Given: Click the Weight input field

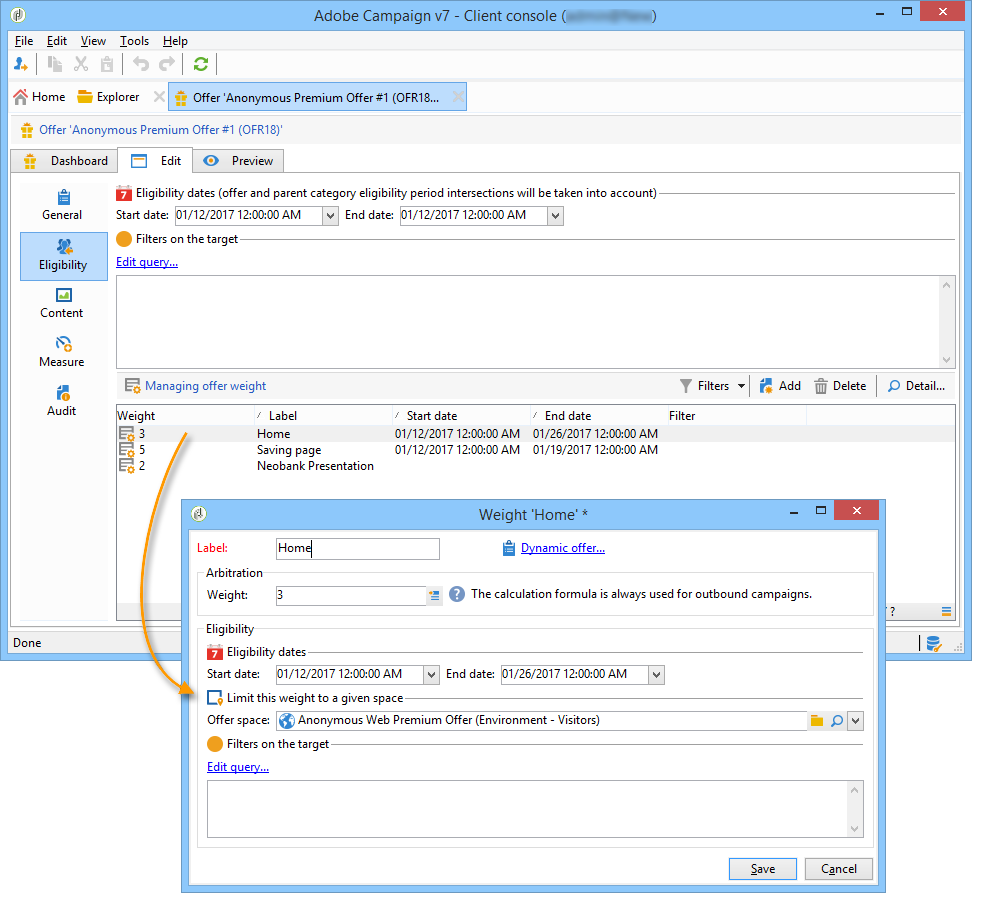Looking at the screenshot, I should 351,595.
